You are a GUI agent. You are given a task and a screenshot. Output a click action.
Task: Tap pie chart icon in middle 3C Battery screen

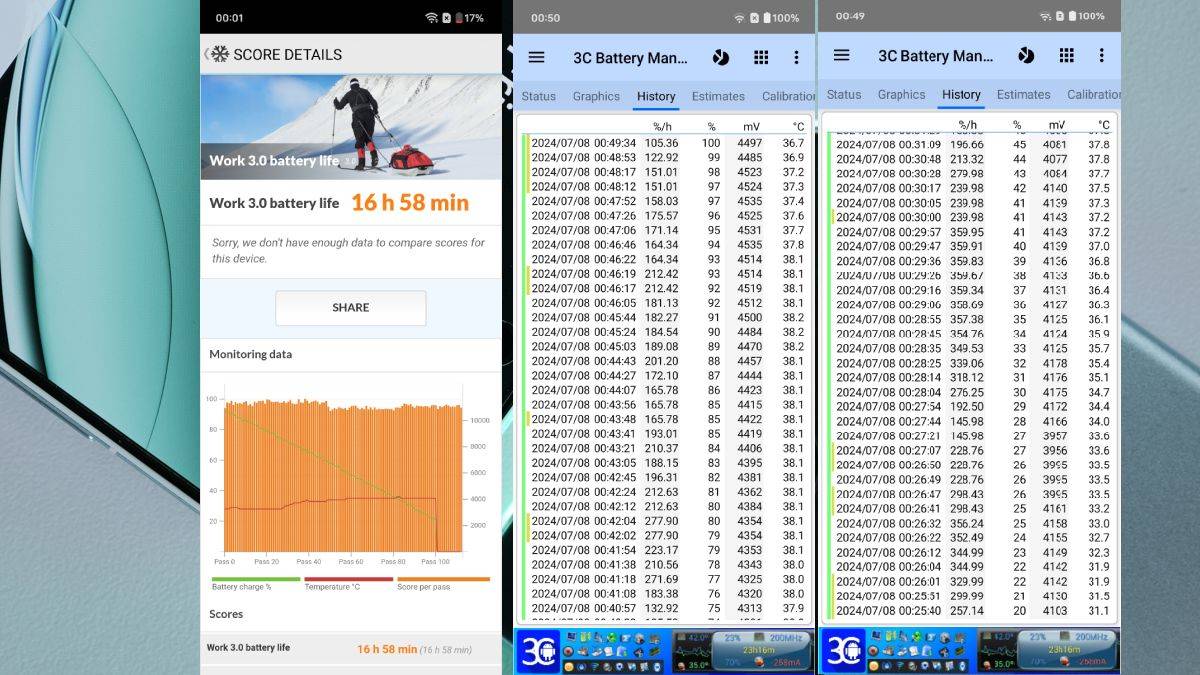720,58
